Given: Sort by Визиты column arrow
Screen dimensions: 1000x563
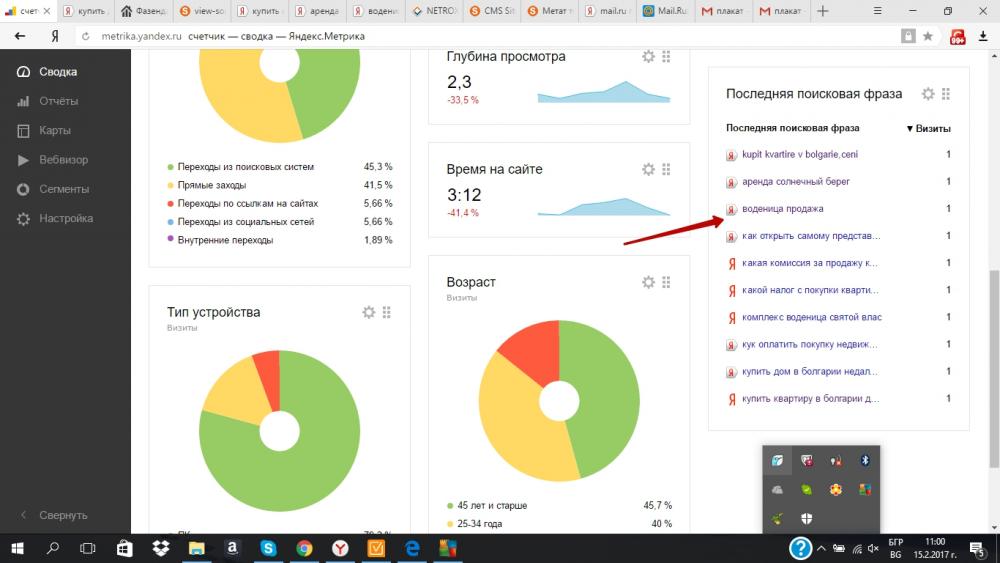Looking at the screenshot, I should (929, 128).
